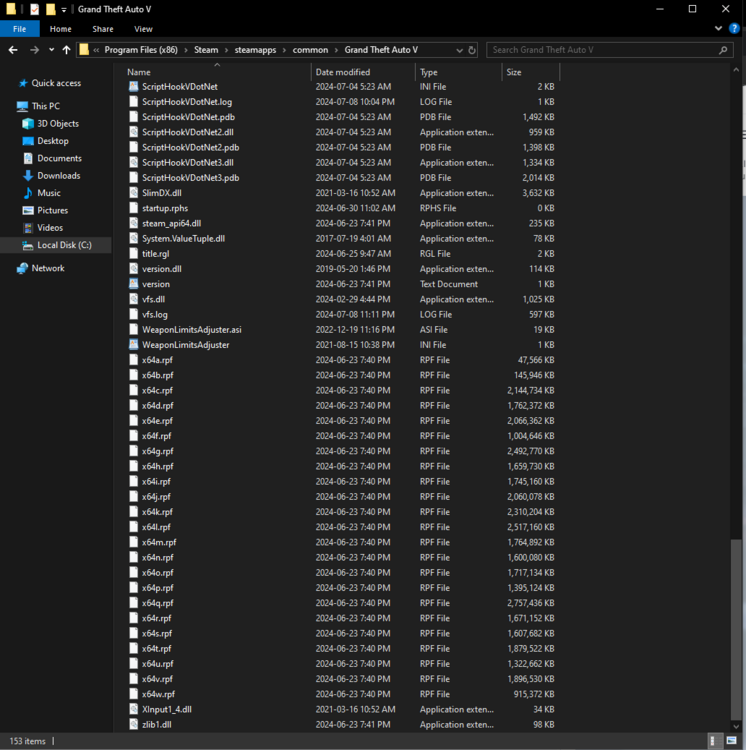
Task: Go back with the Back arrow
Action: click(x=13, y=50)
